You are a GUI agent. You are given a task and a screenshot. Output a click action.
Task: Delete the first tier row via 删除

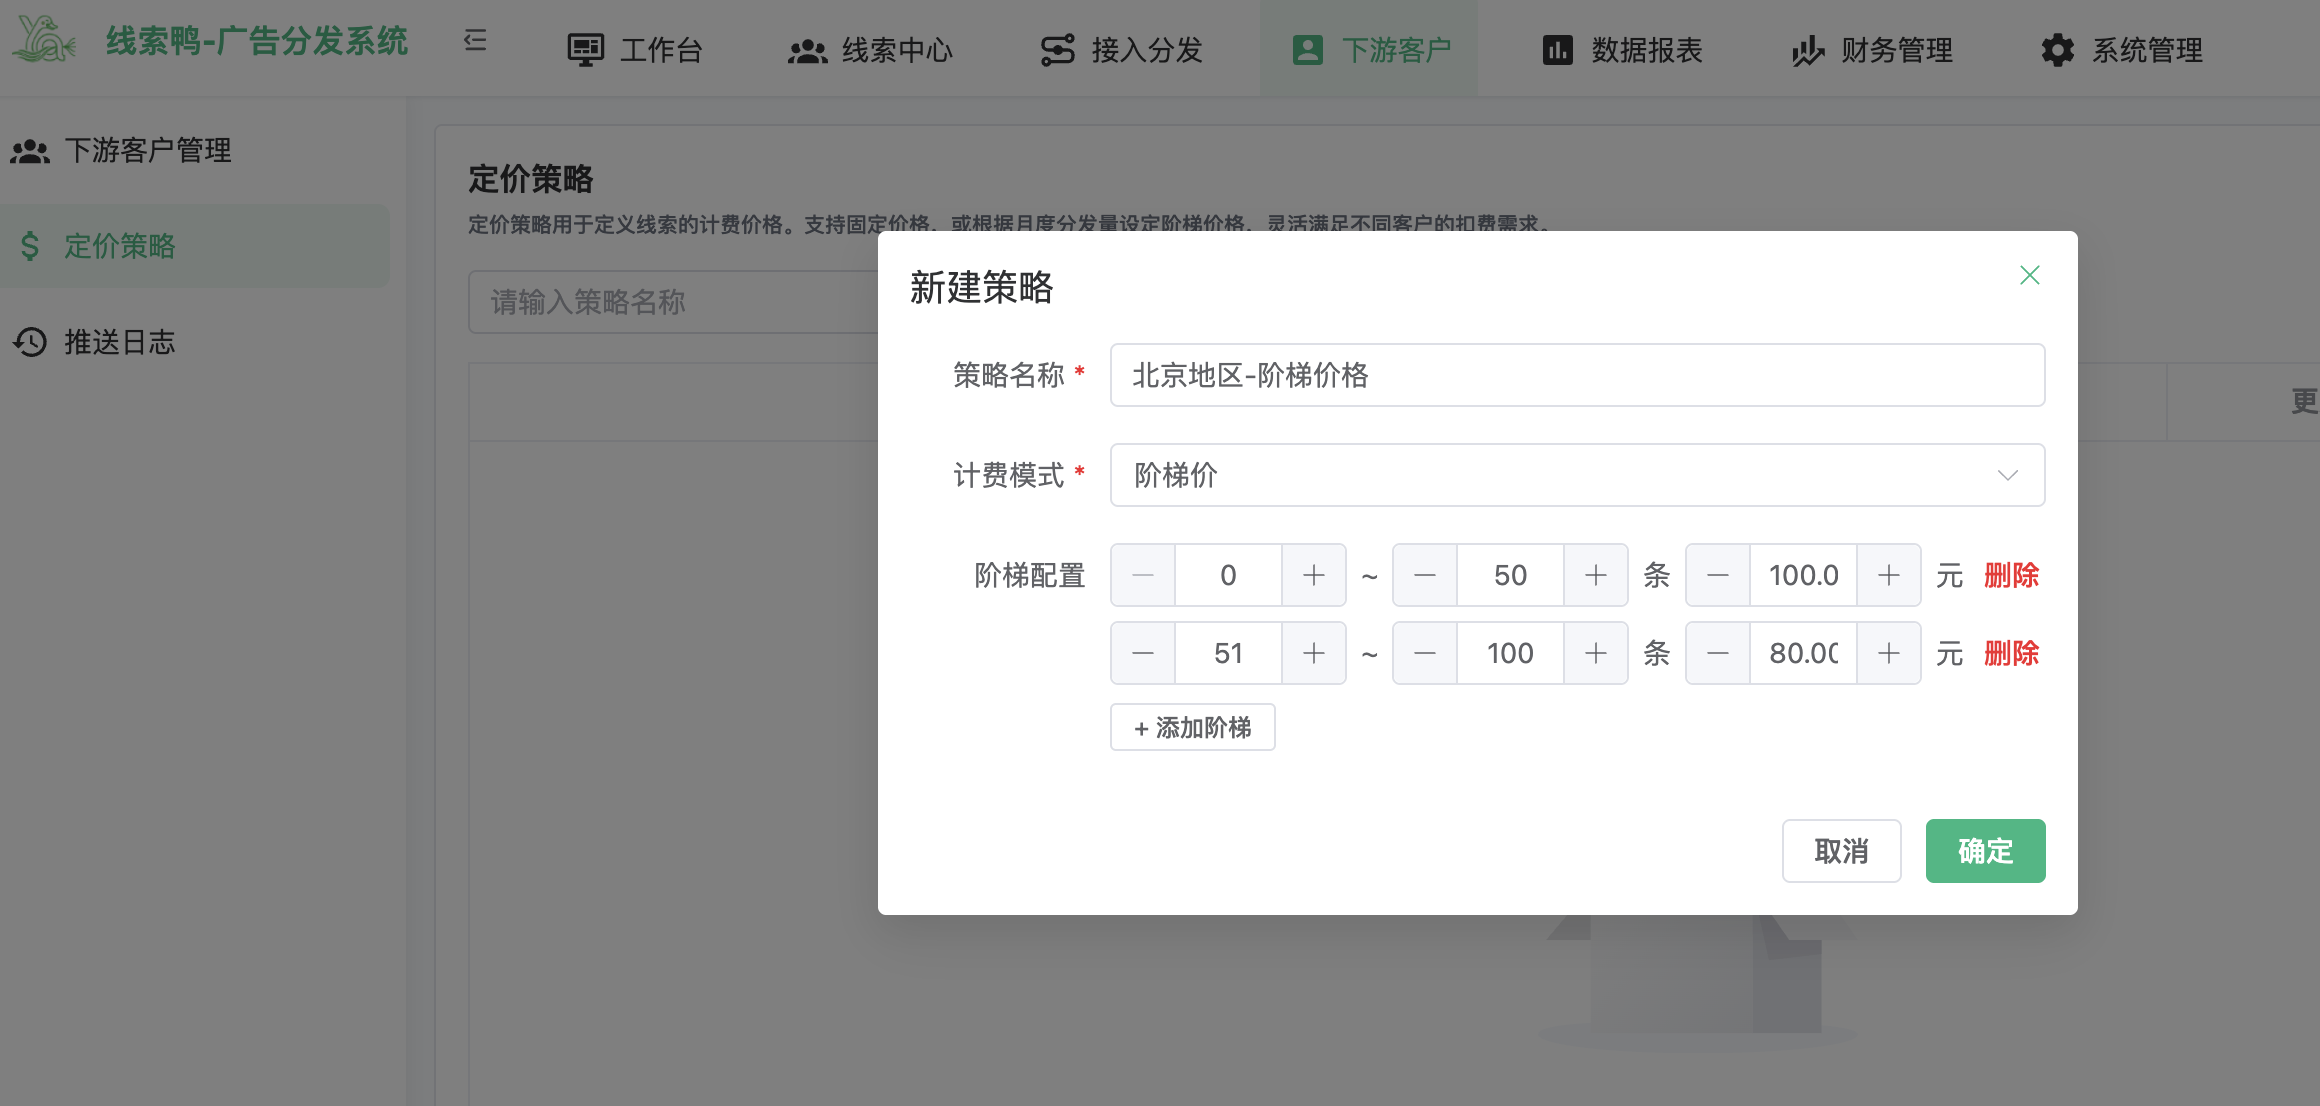point(2011,575)
